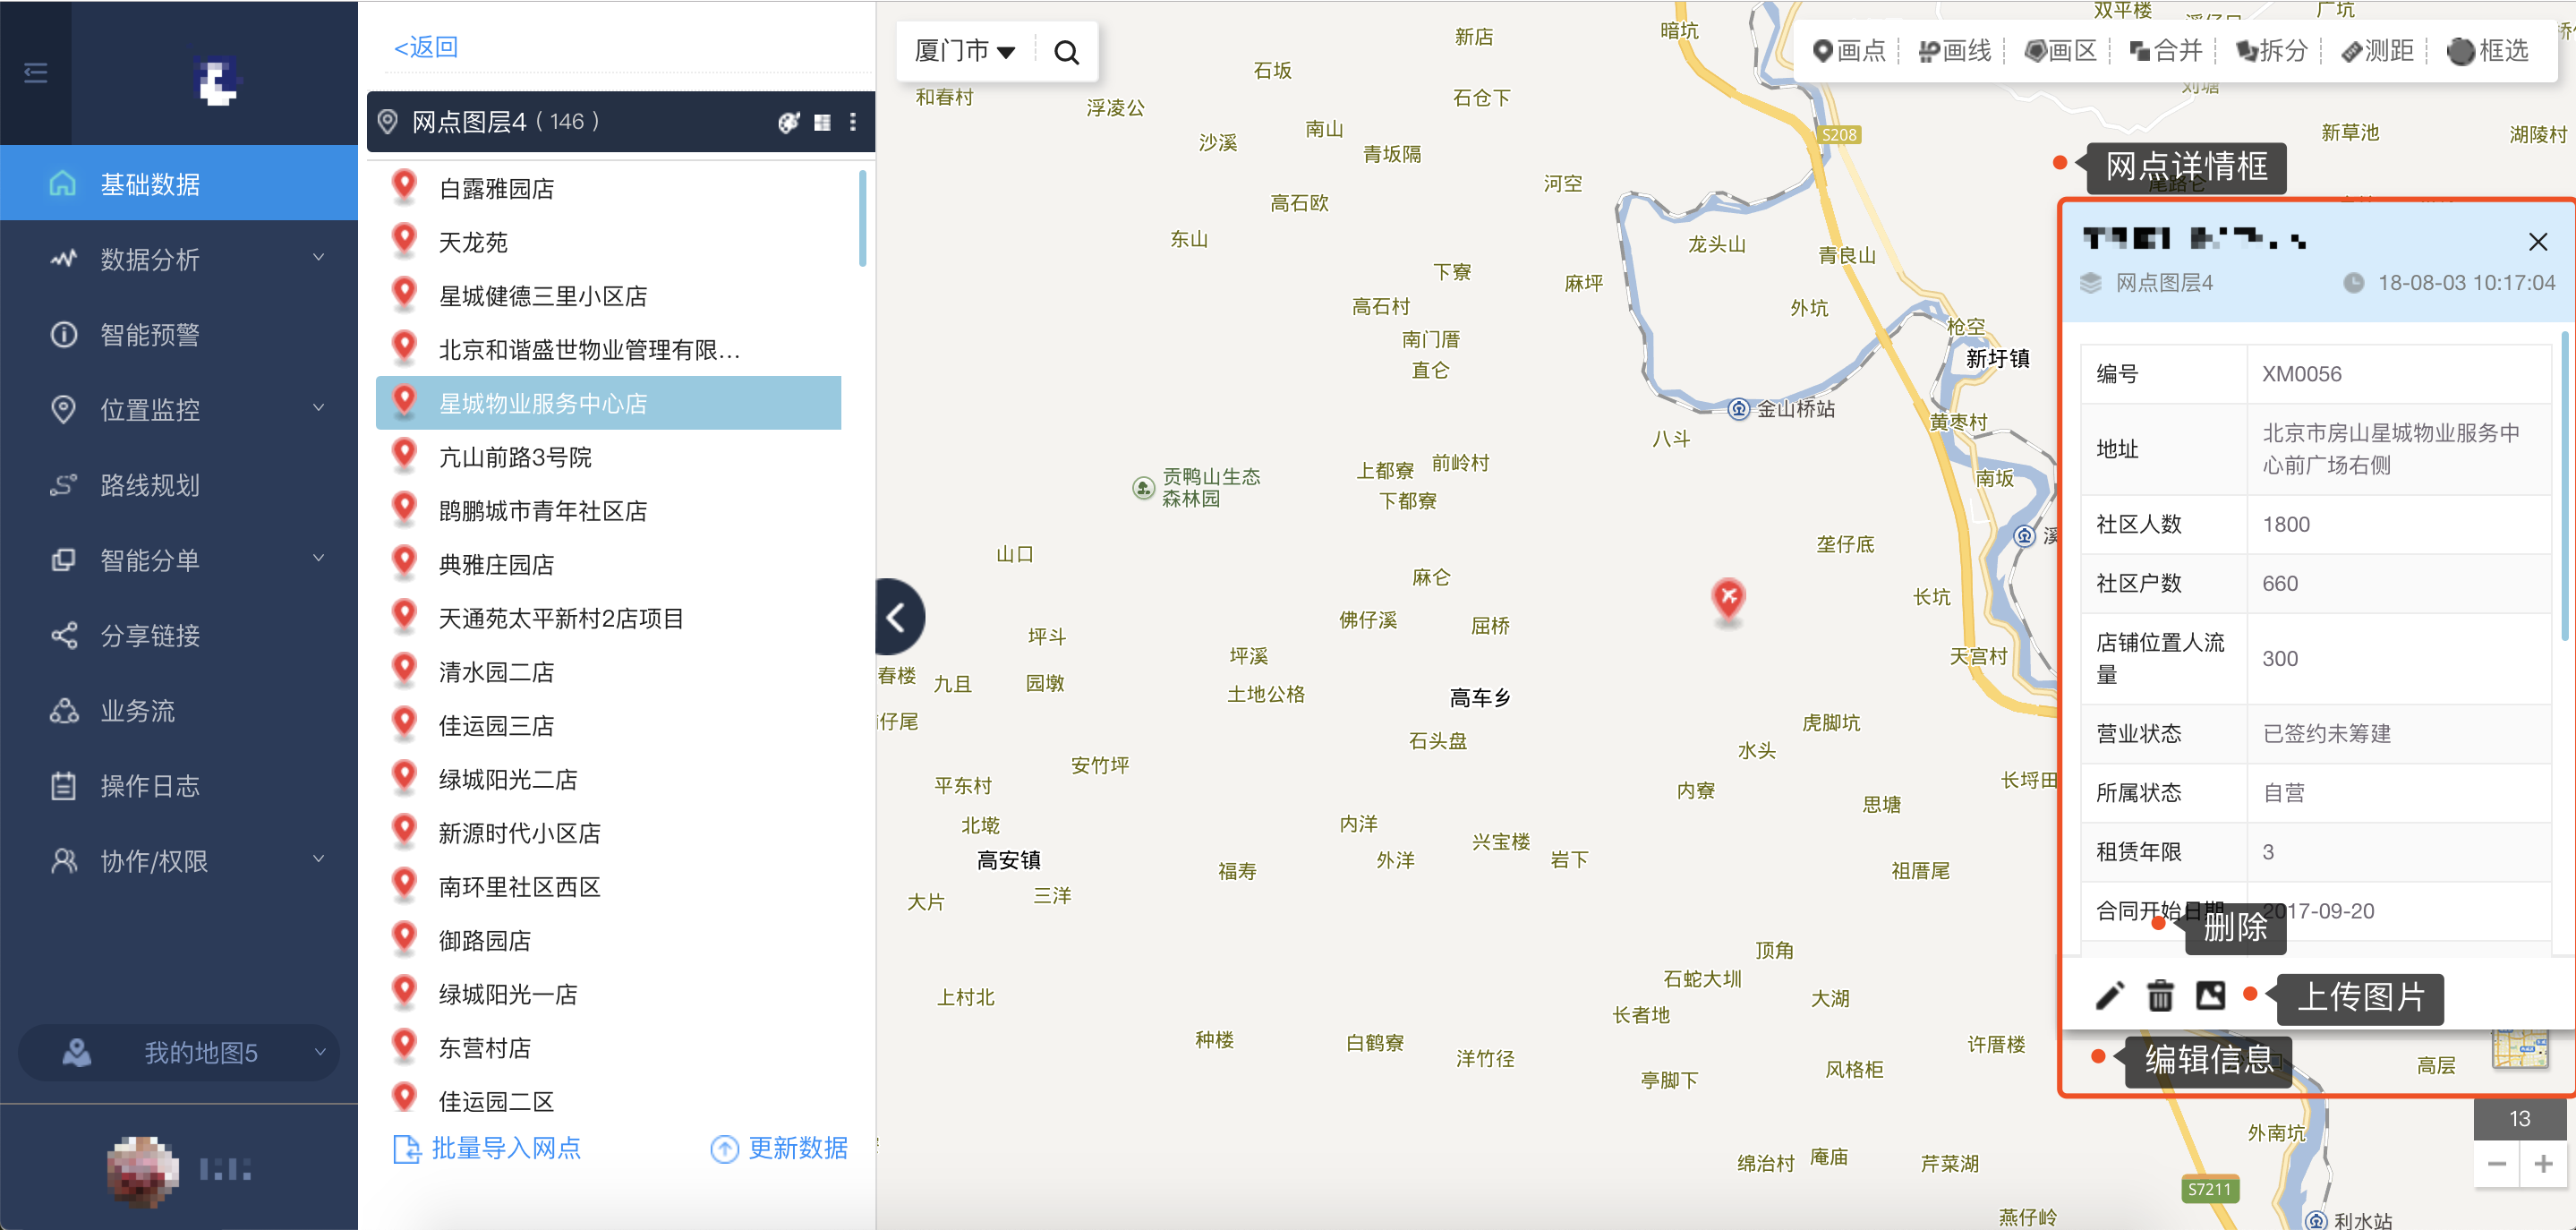The image size is (2576, 1230).
Task: Open layer style palette icon
Action: (x=789, y=122)
